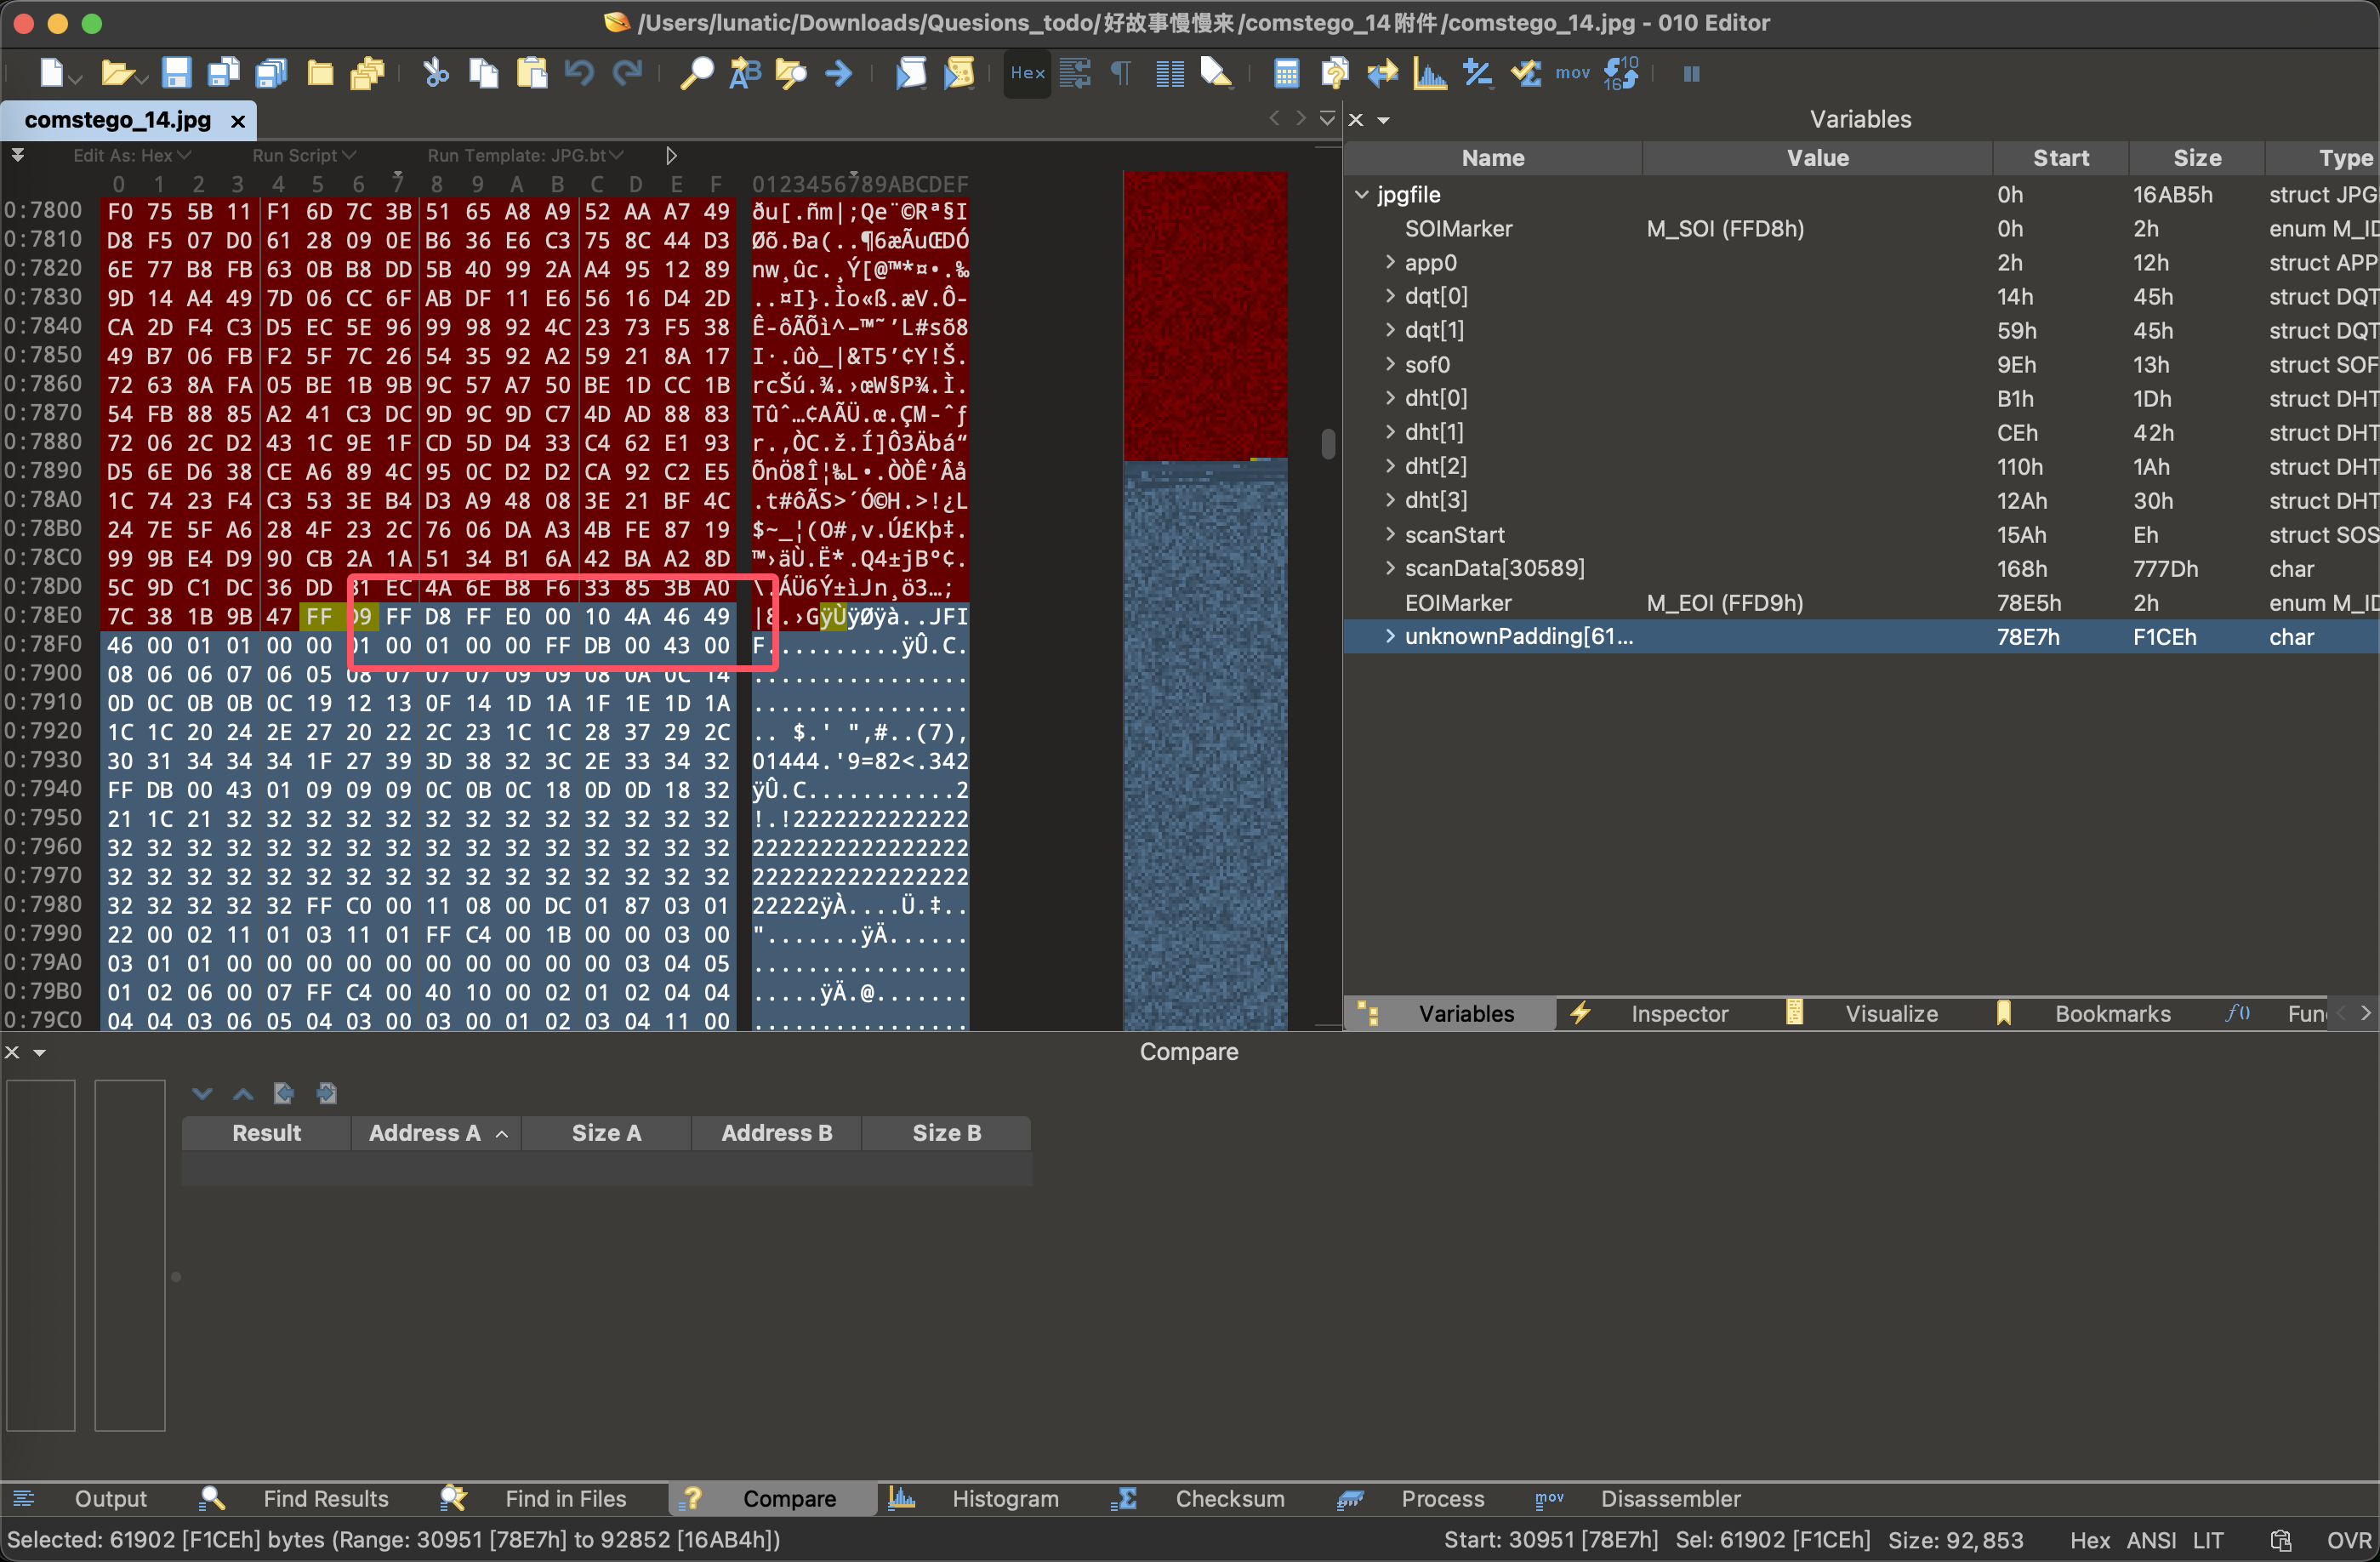Viewport: 2380px width, 1562px height.
Task: Toggle OVR insert mode in status bar
Action: (x=2348, y=1540)
